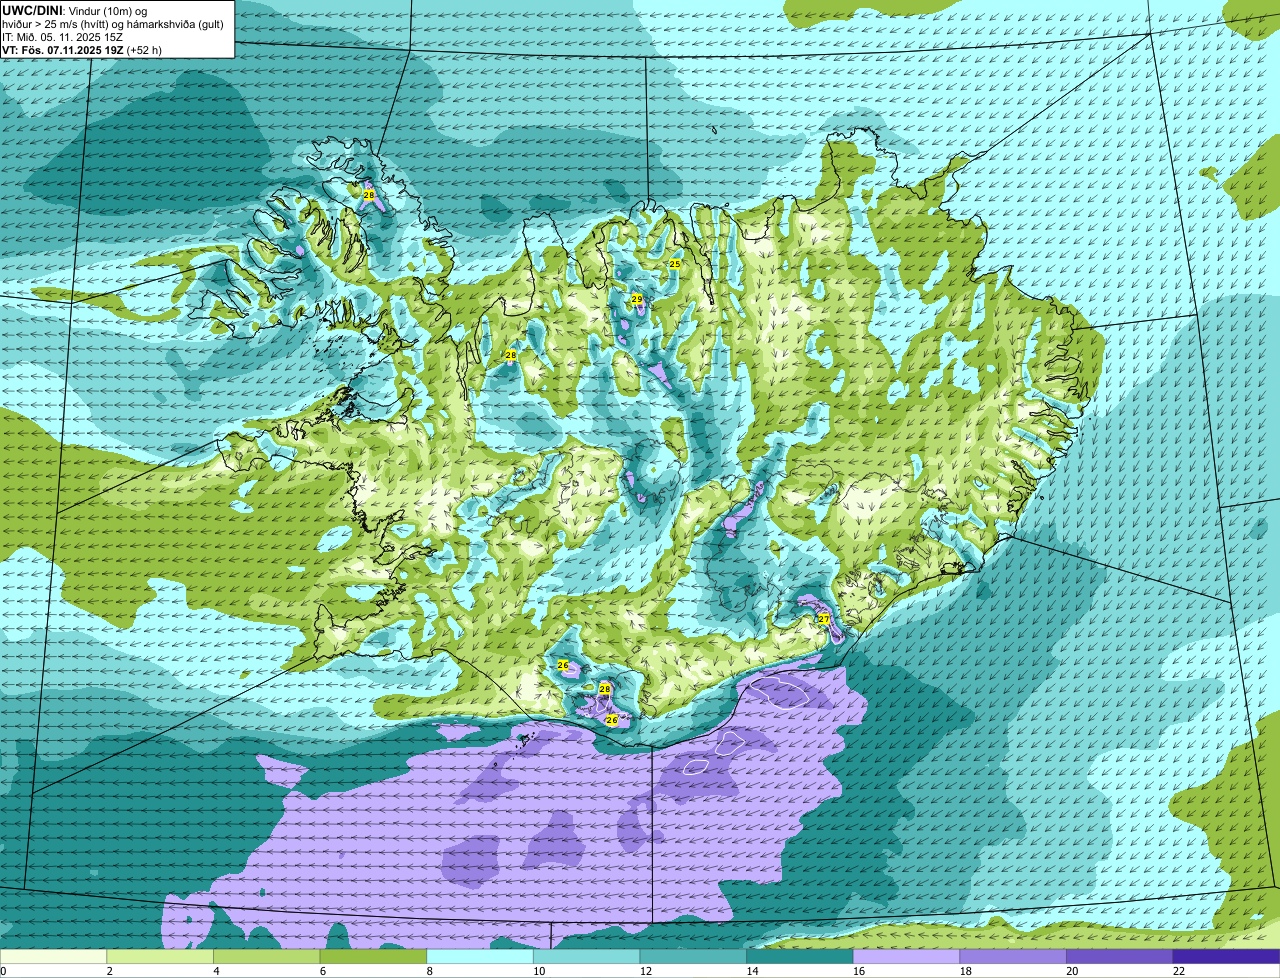The height and width of the screenshot is (978, 1280).
Task: Click the 2–4 m/s light green legend swatch
Action: 160,956
